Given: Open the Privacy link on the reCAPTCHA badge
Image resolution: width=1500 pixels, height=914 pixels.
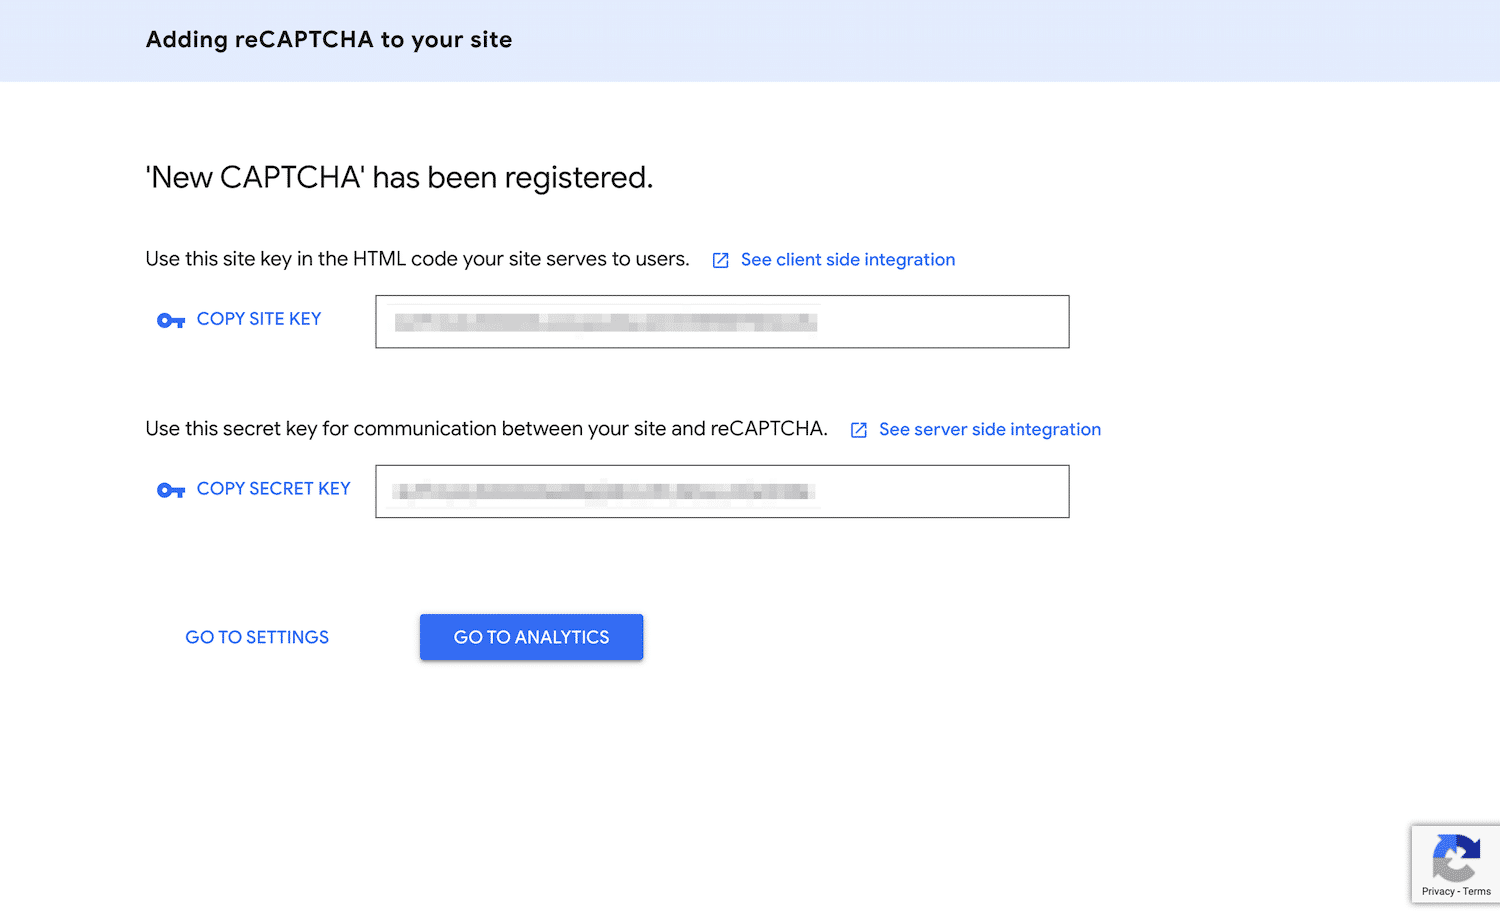Looking at the screenshot, I should [1437, 891].
